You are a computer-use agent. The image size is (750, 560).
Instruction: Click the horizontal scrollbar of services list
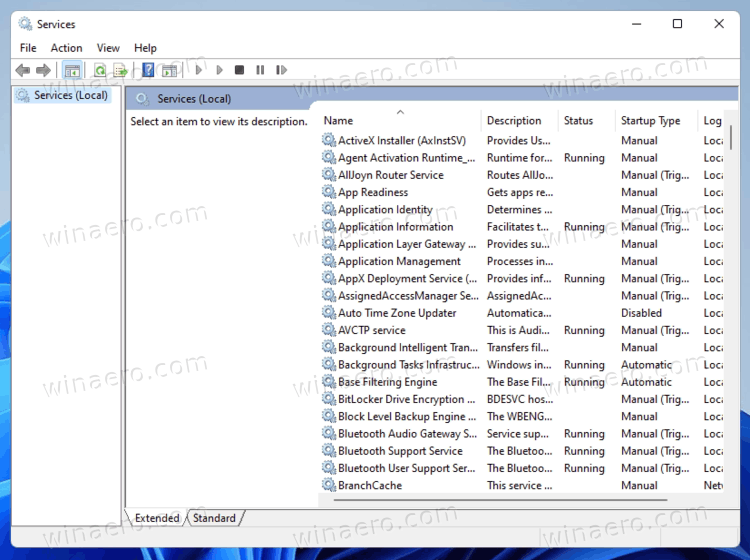click(500, 500)
